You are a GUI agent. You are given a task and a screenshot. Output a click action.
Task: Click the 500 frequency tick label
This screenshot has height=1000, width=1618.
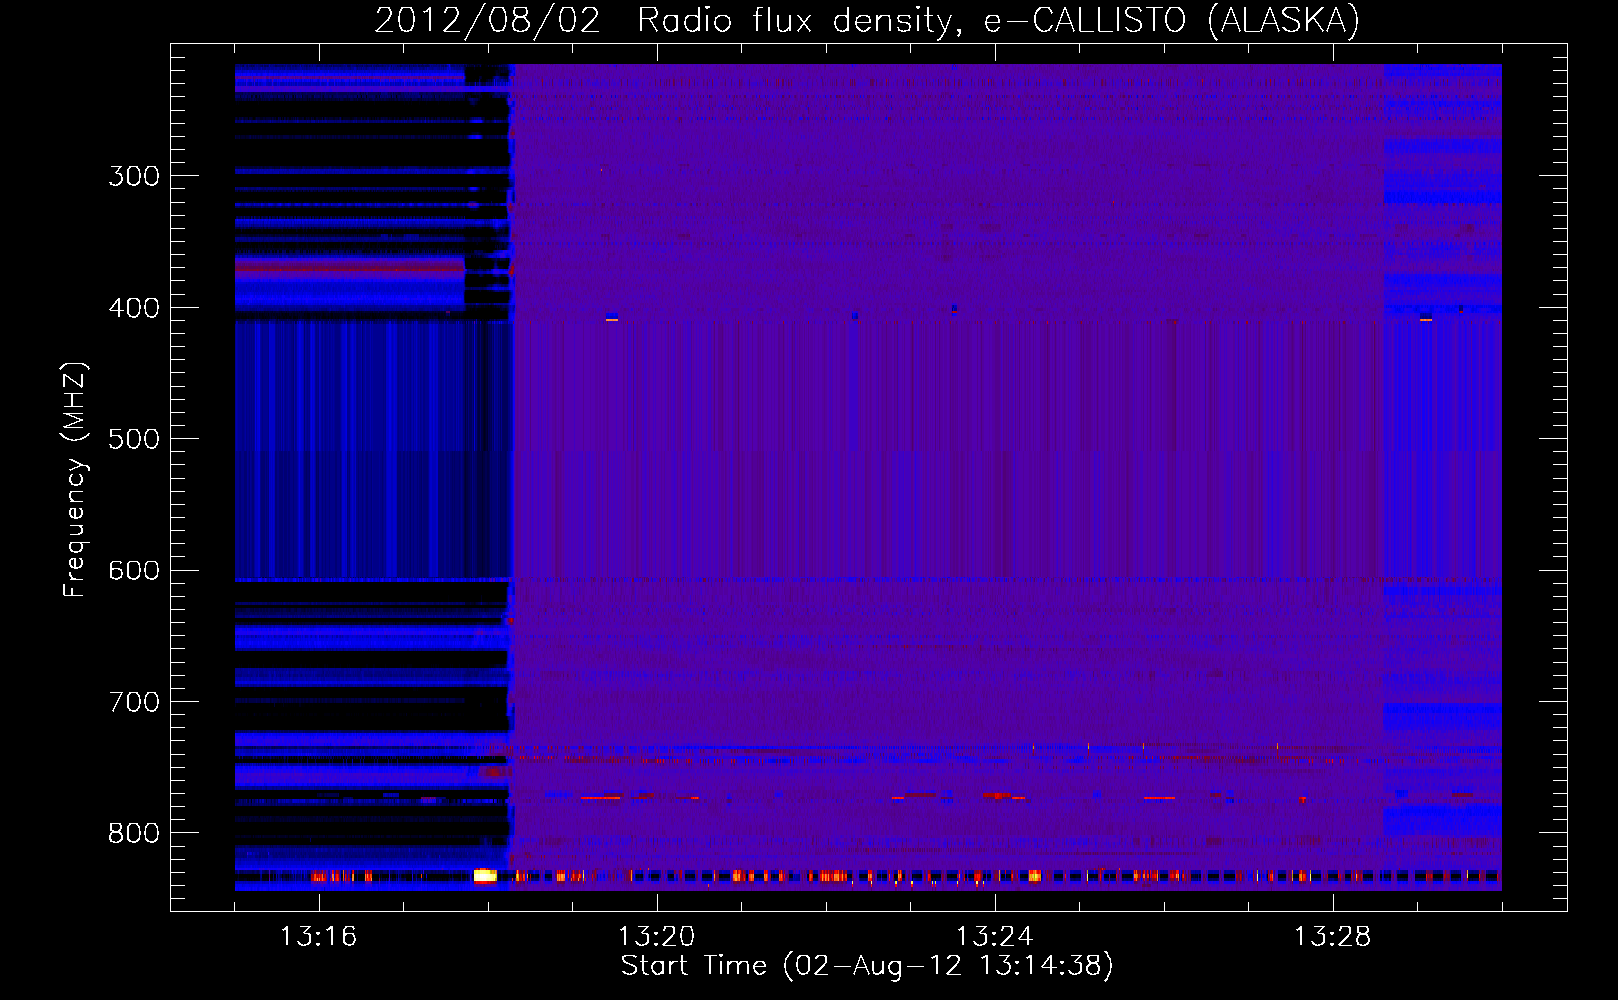click(x=134, y=439)
